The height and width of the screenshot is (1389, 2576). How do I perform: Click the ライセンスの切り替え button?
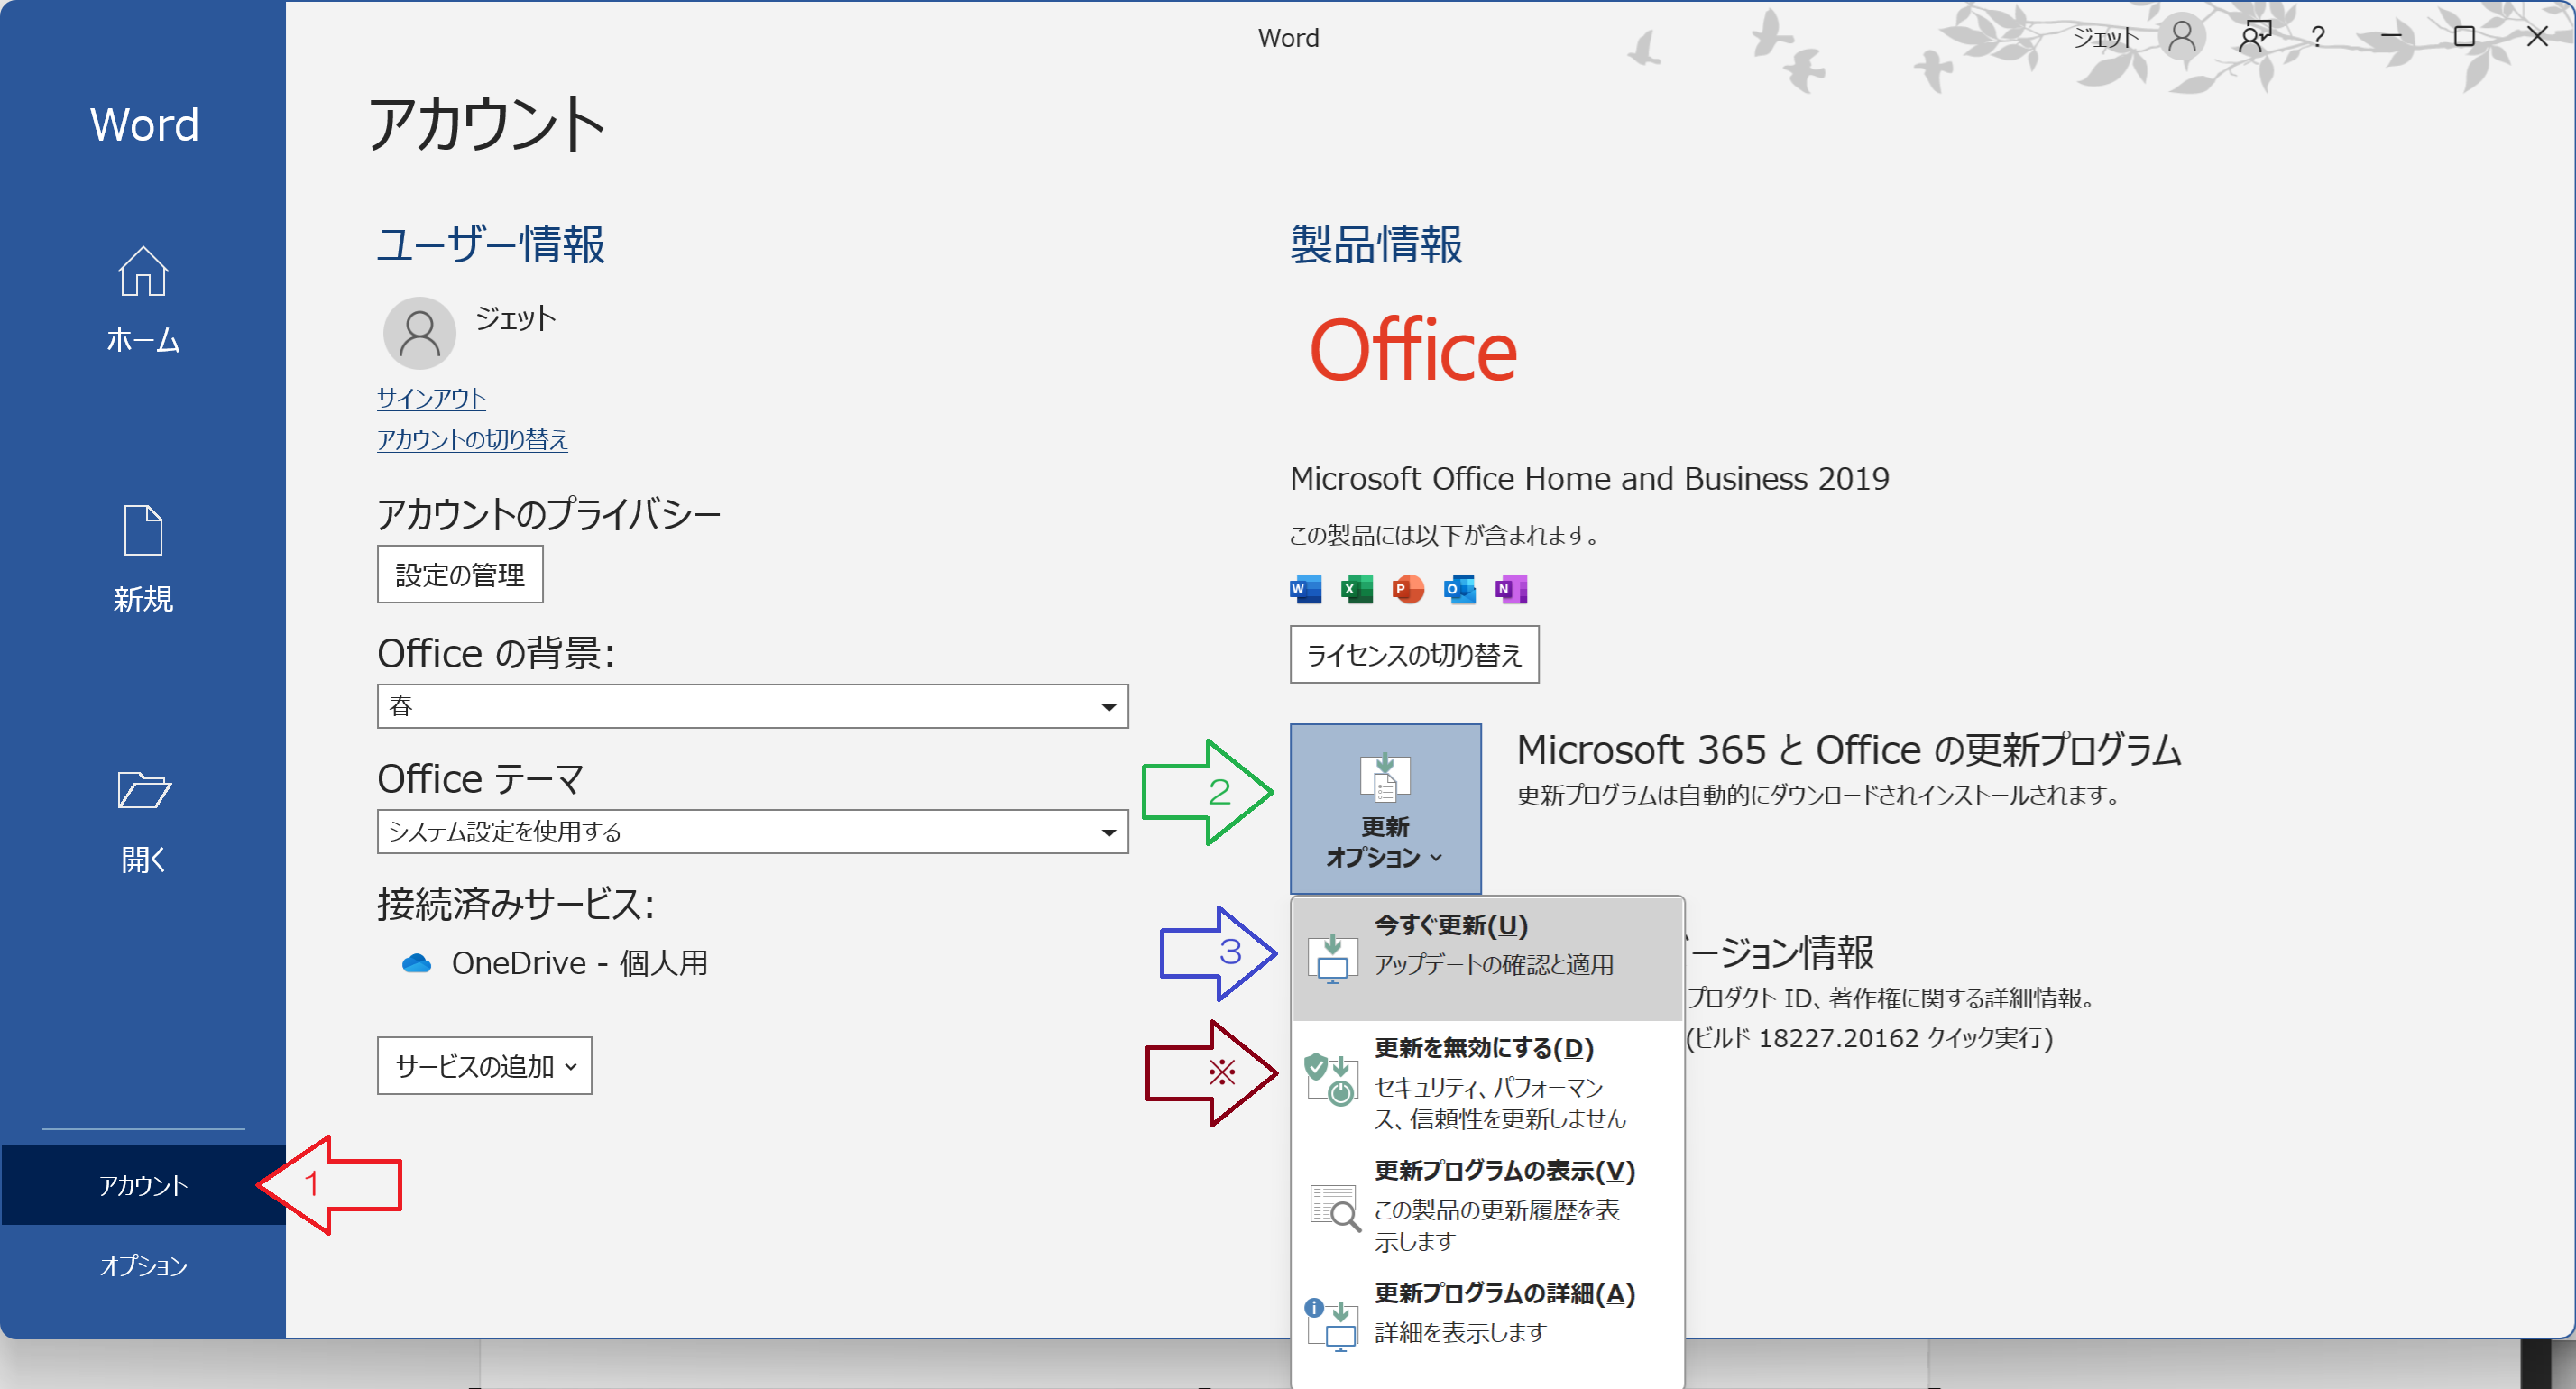tap(1414, 654)
